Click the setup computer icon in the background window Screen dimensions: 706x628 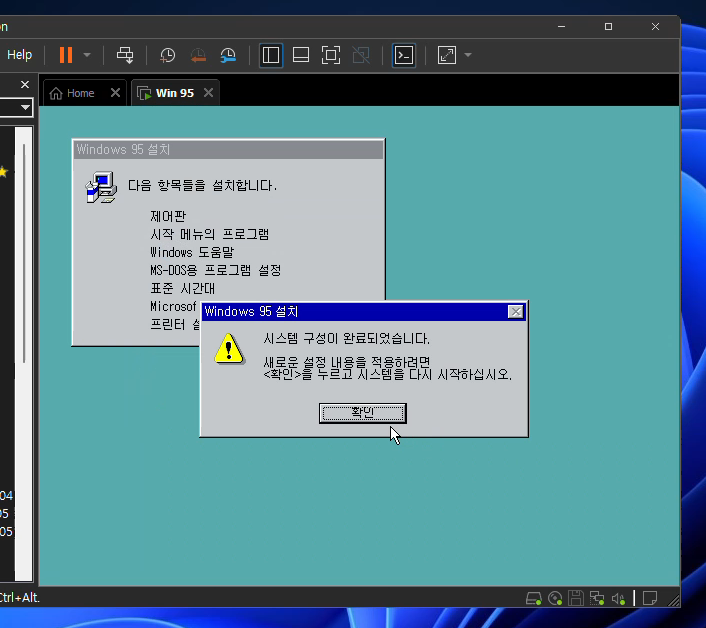[x=101, y=187]
